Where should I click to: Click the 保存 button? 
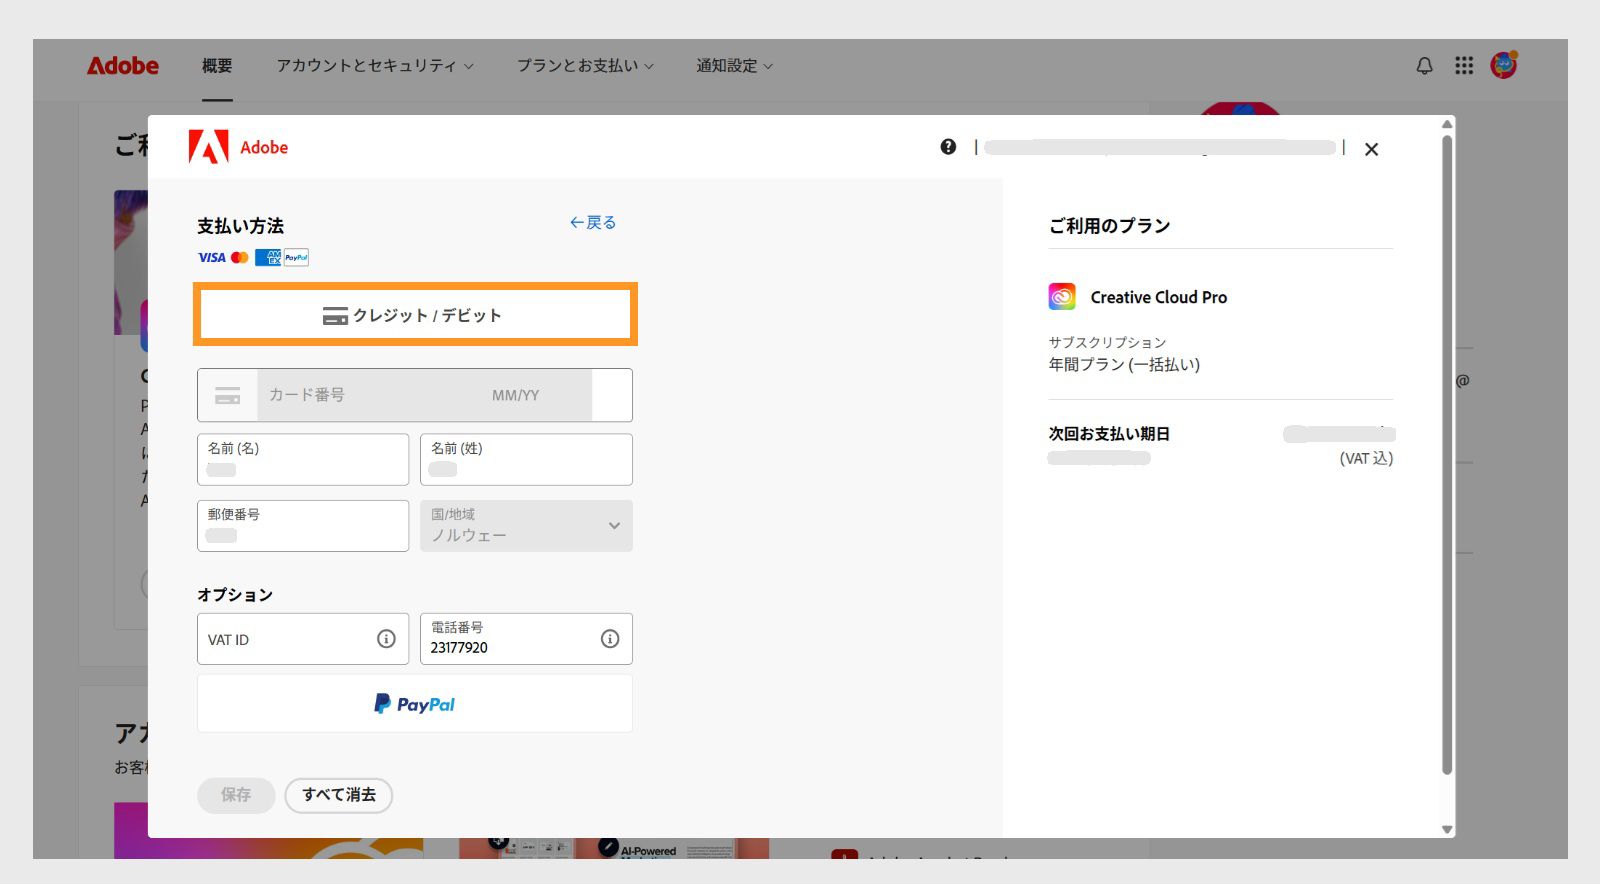point(236,795)
